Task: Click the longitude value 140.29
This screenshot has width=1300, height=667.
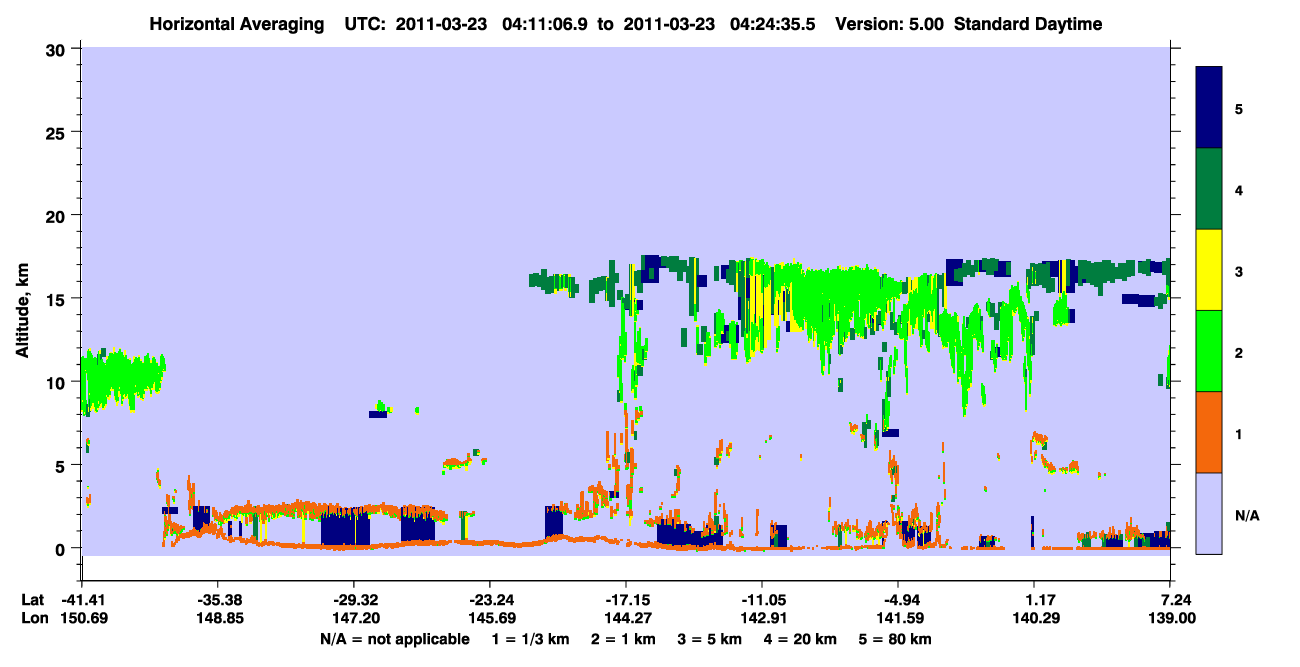Action: (1035, 618)
